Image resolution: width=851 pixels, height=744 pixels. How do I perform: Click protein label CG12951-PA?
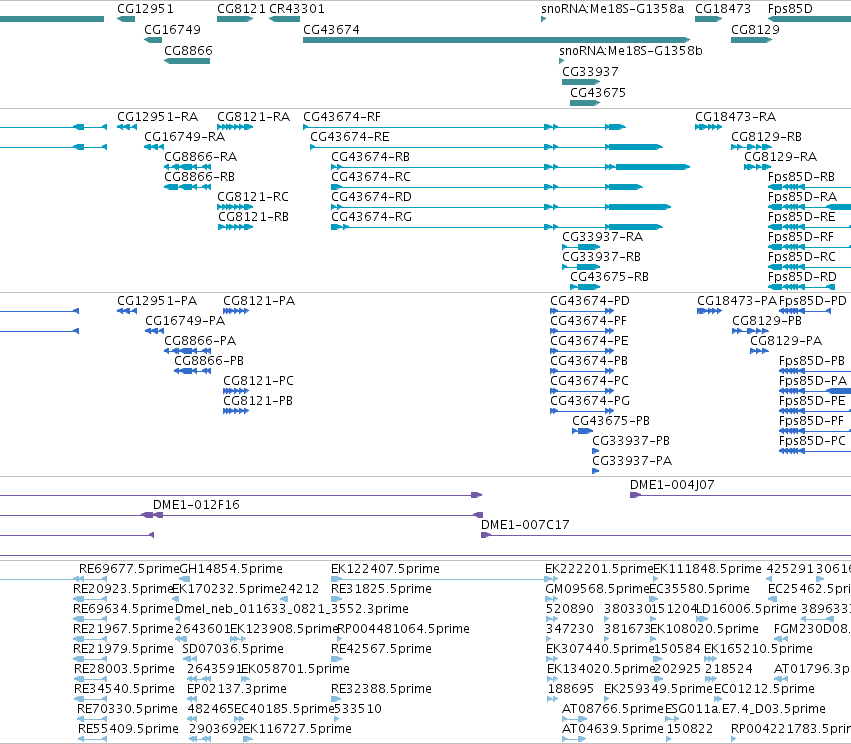tap(157, 301)
